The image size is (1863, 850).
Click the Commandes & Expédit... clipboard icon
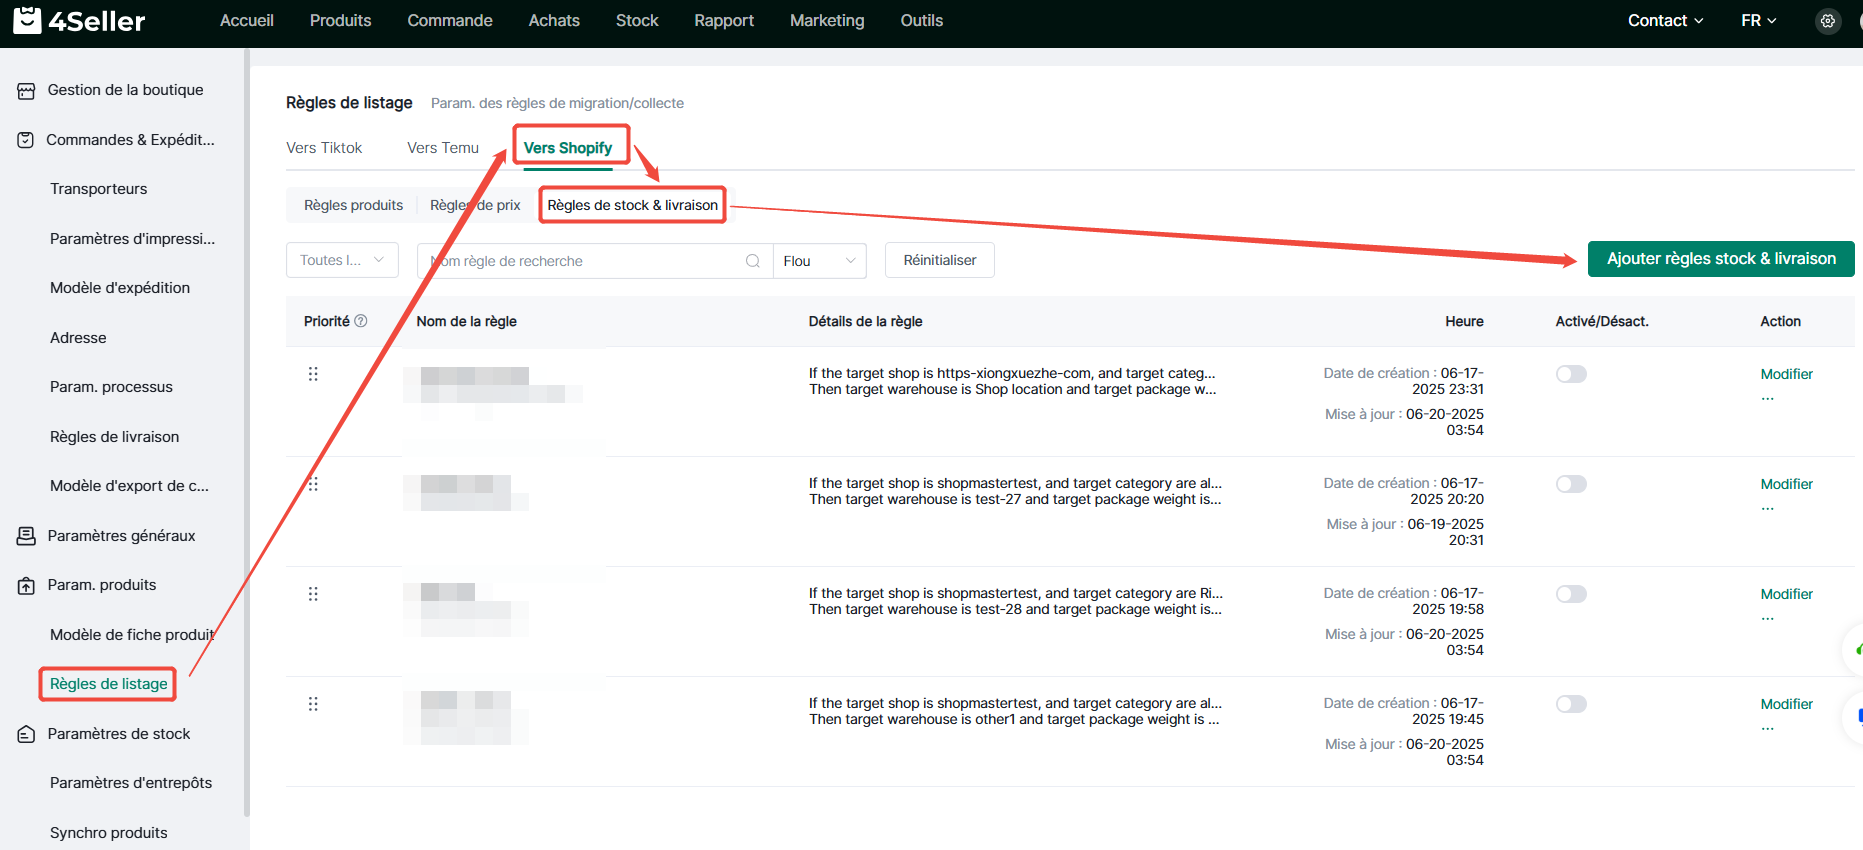point(26,140)
